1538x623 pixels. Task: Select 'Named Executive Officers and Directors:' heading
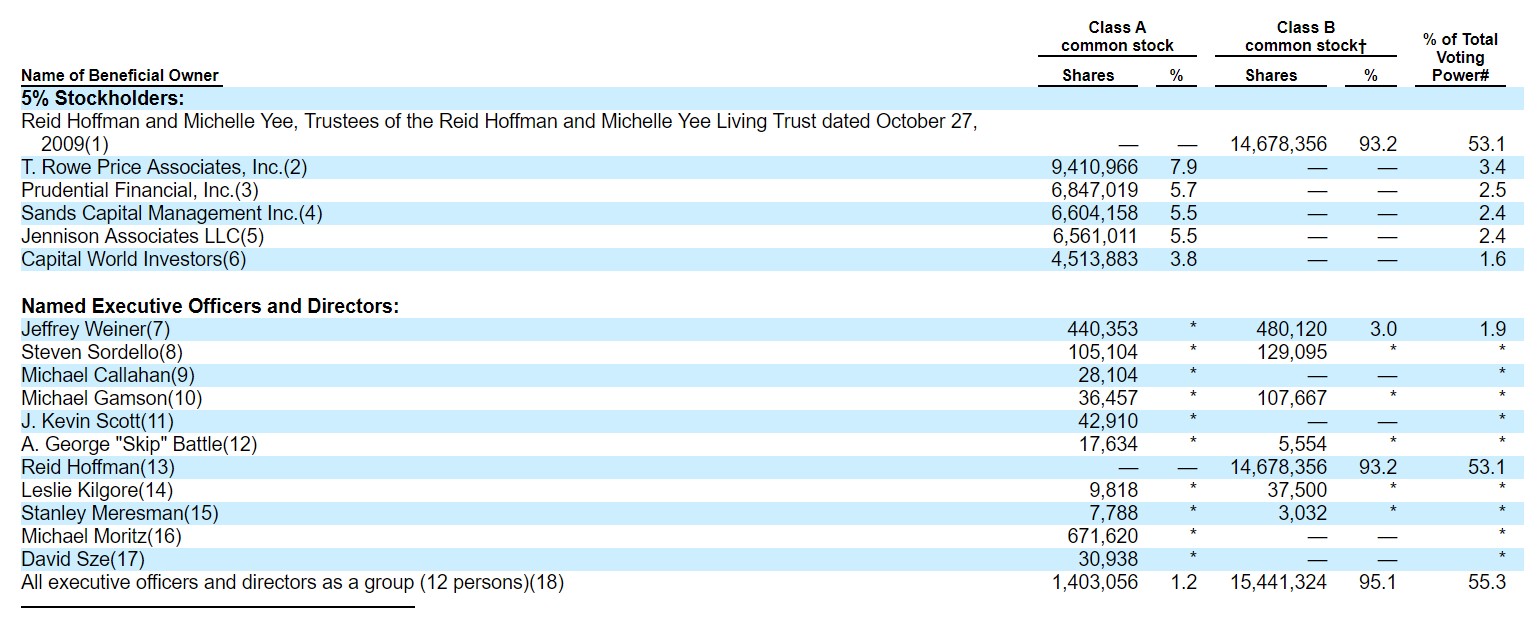click(210, 306)
